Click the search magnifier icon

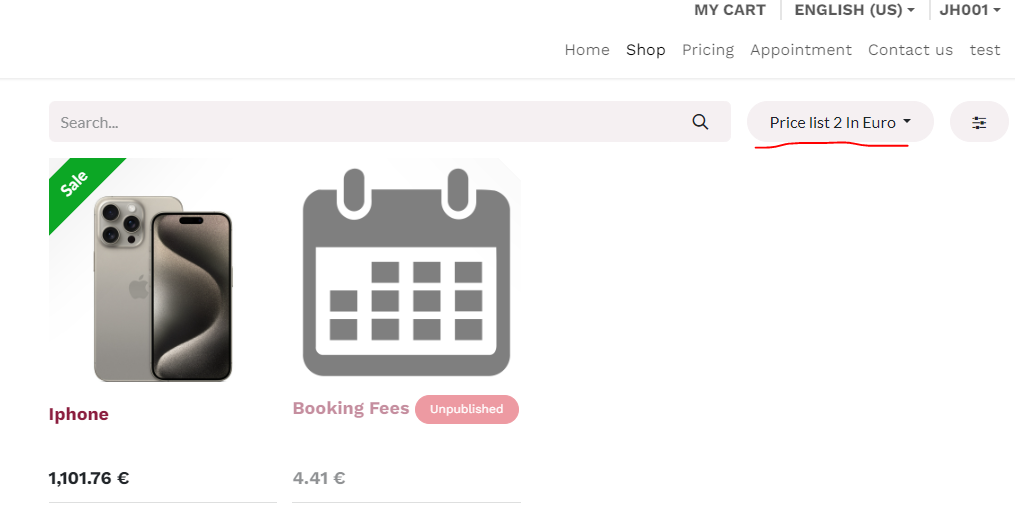coord(700,122)
